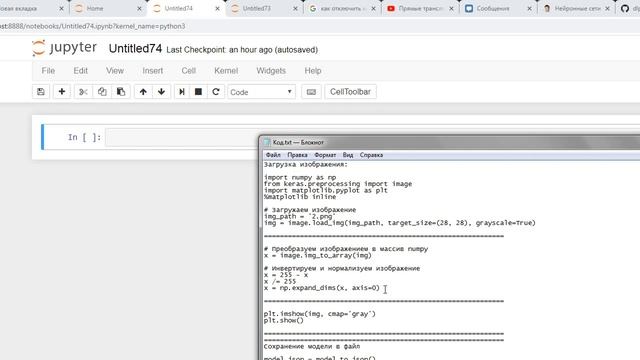Viewport: 640px width, 360px height.
Task: Open the Edit menu in Jupyter
Action: [80, 71]
